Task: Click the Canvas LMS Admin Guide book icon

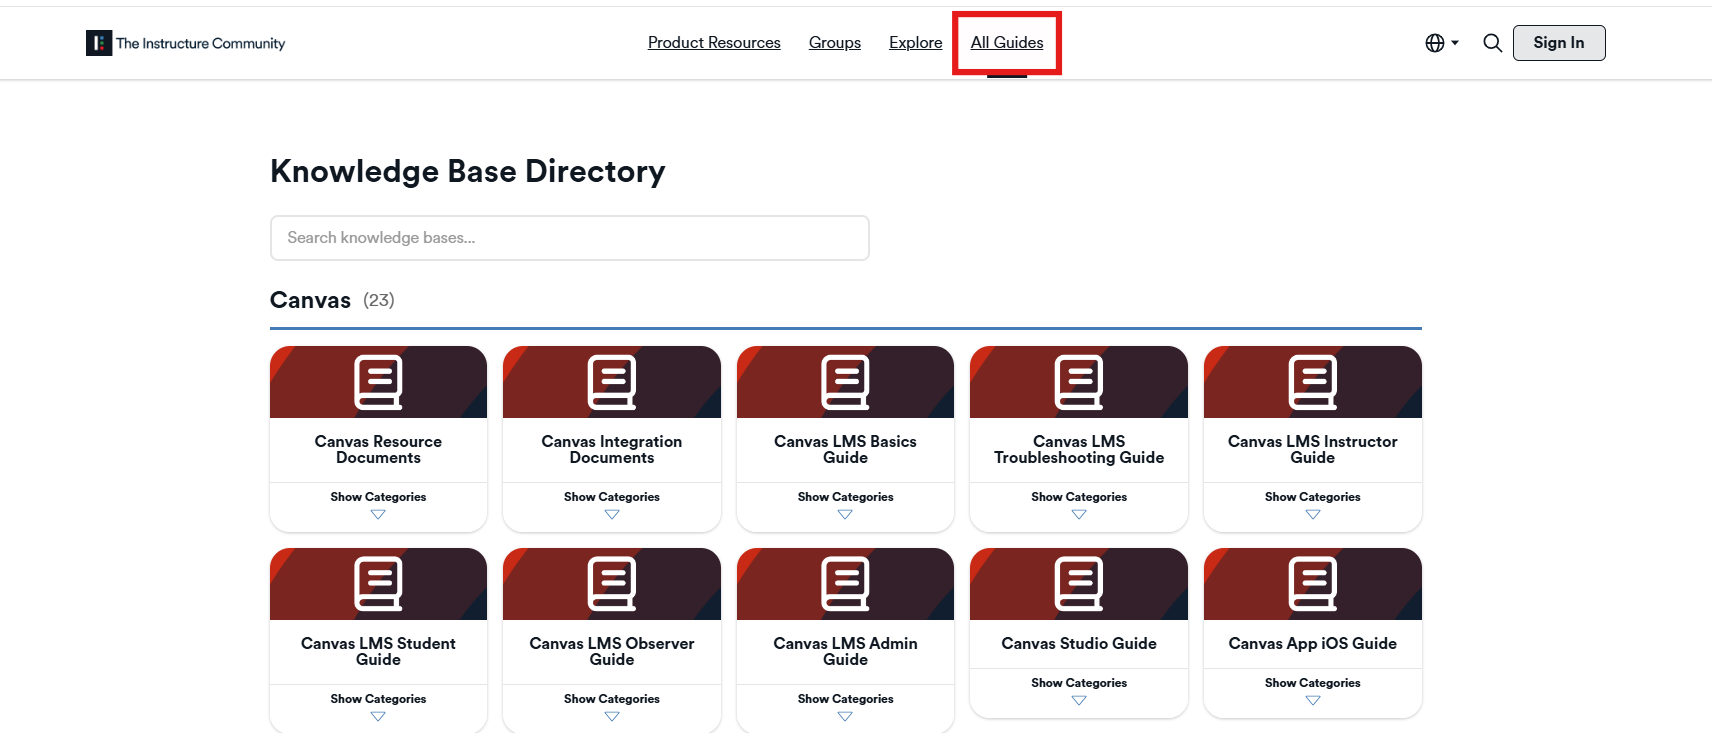Action: coord(845,584)
